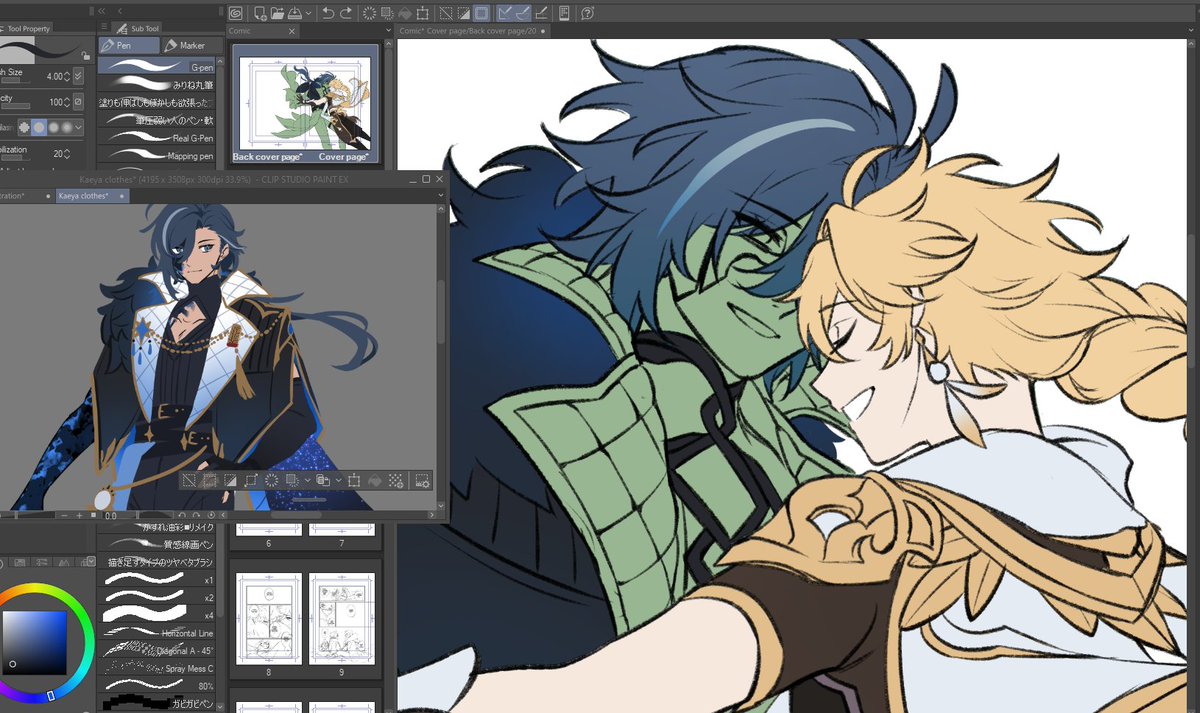Screen dimensions: 1200x713
Task: Click Invert selected area icon in top bar
Action: pos(464,13)
